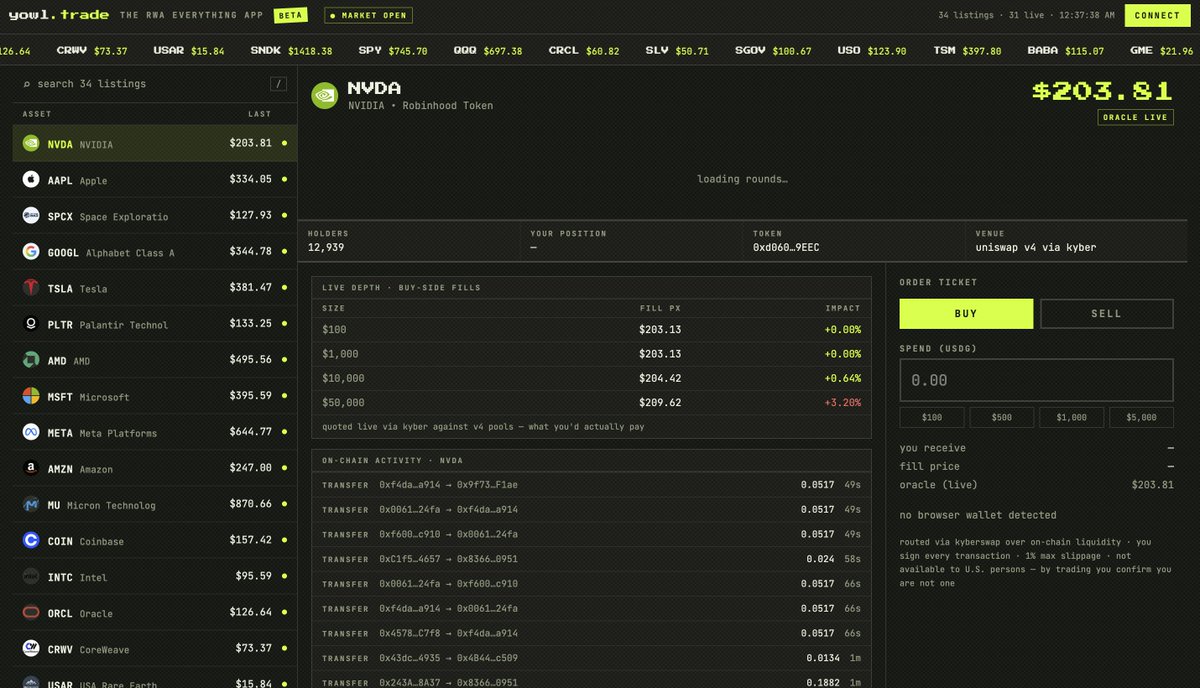Click the $50,000 depth row size

click(343, 402)
